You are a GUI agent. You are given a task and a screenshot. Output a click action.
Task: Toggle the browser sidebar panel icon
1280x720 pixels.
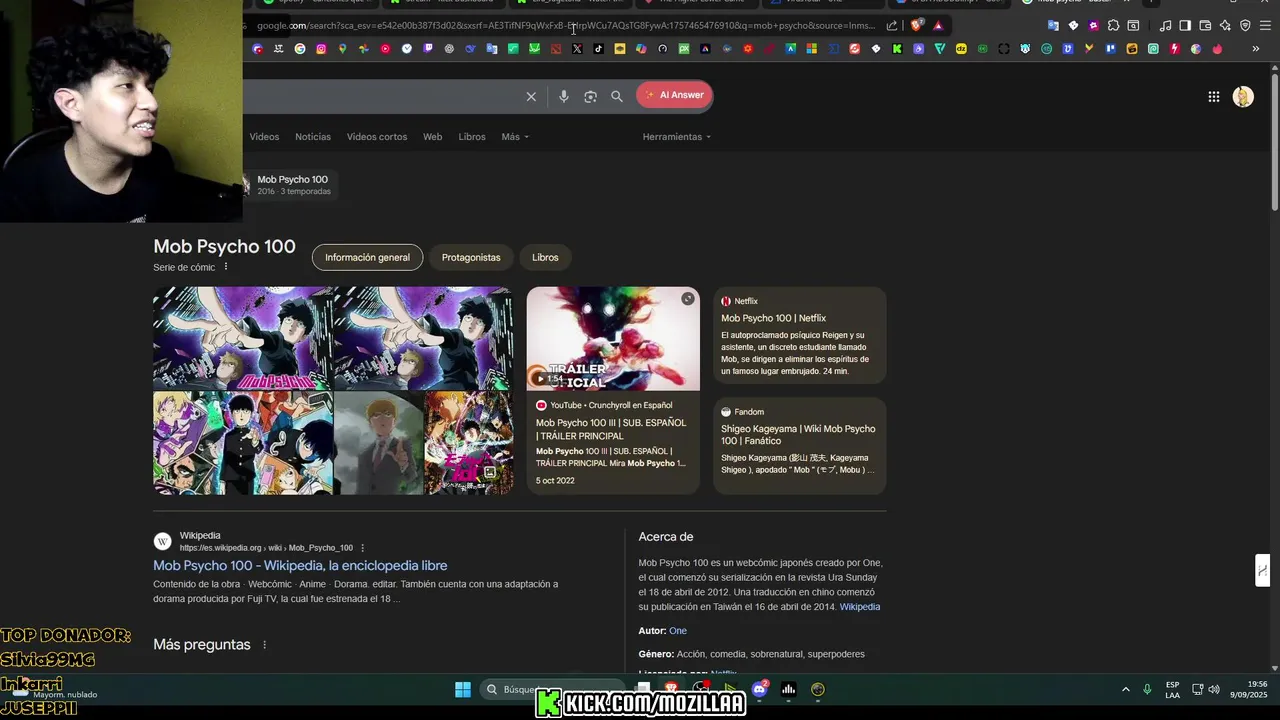point(1185,26)
